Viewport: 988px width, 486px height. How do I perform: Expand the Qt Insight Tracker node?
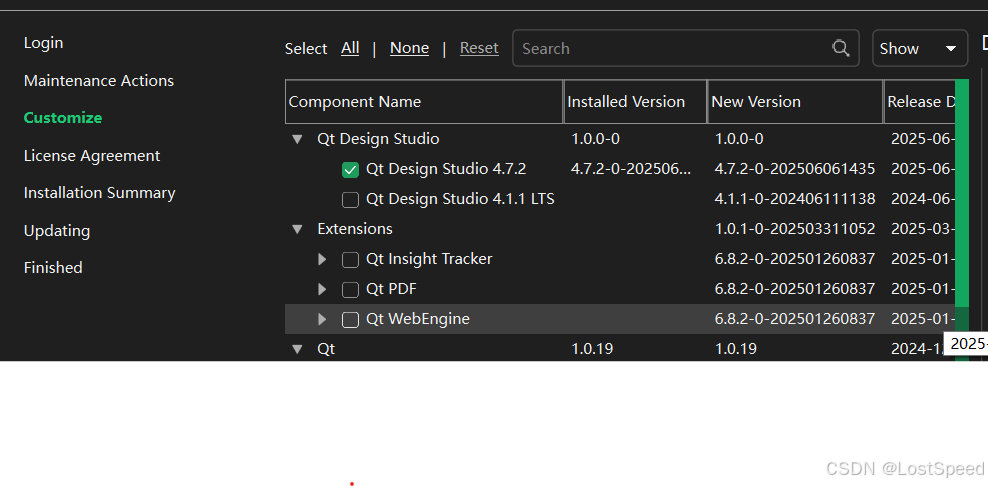(322, 259)
